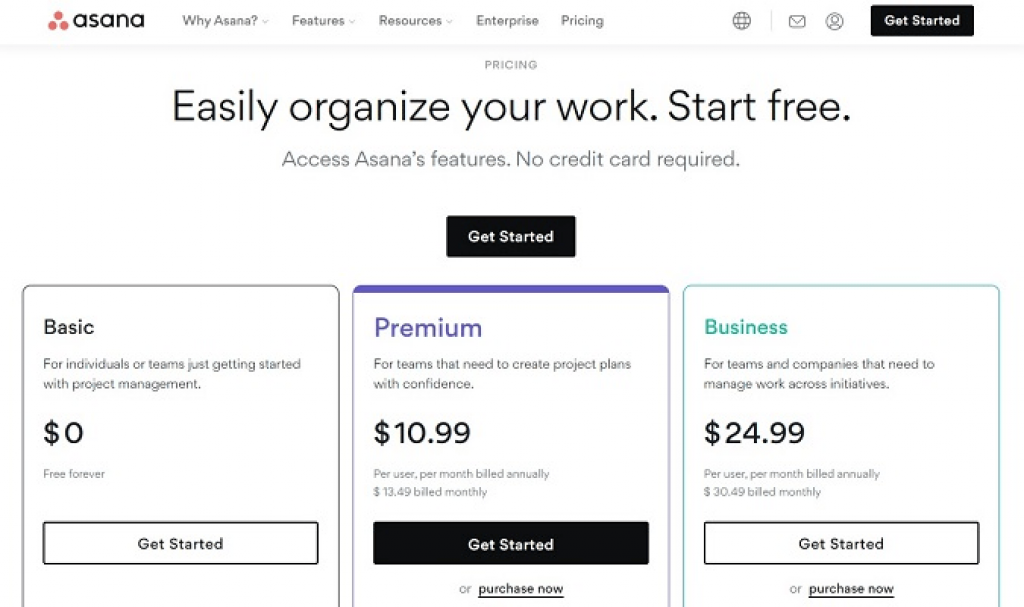Expand the Features dropdown menu

(322, 21)
